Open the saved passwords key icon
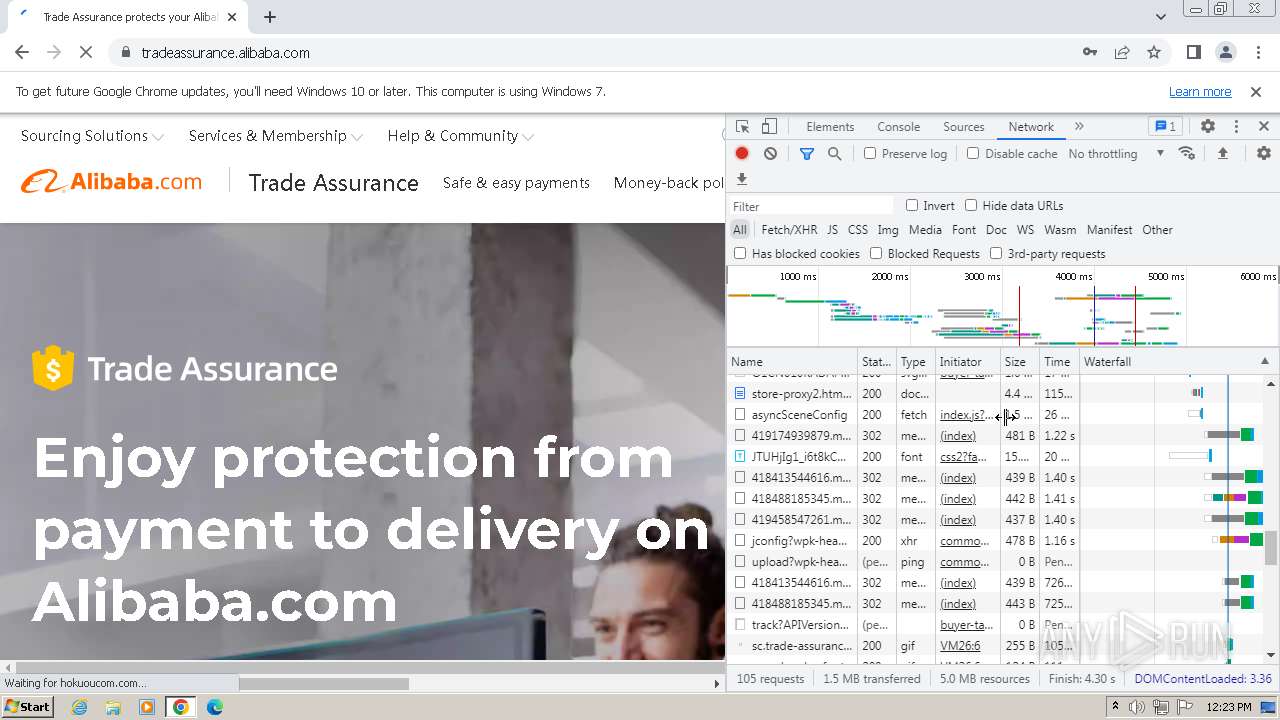Screen dimensions: 1280x720 click(x=1090, y=52)
